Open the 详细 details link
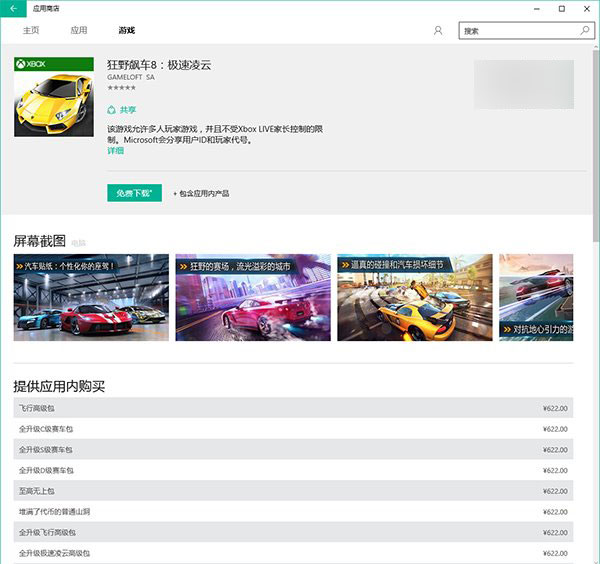 click(x=115, y=151)
